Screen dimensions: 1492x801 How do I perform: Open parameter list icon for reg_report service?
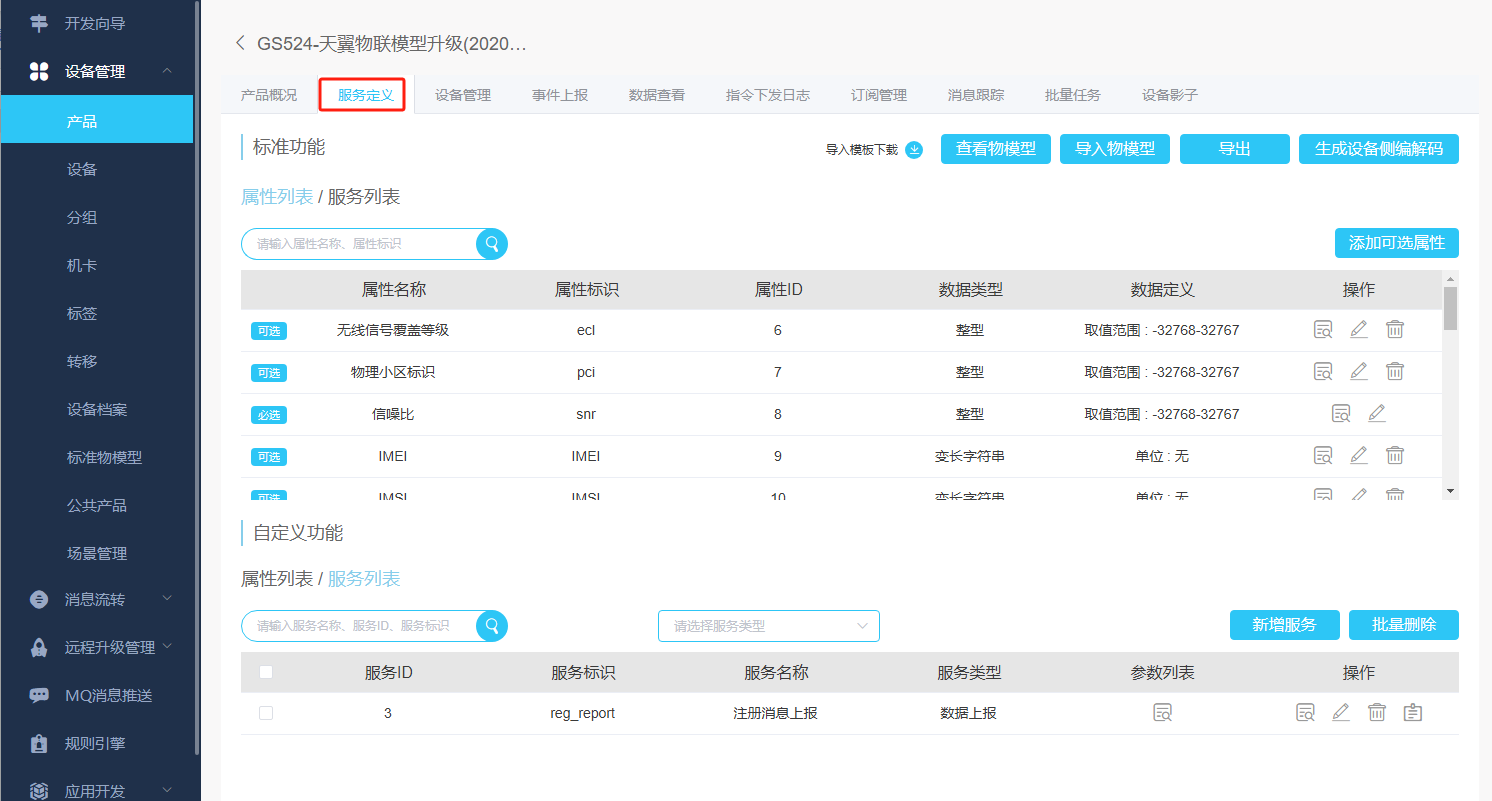point(1162,713)
